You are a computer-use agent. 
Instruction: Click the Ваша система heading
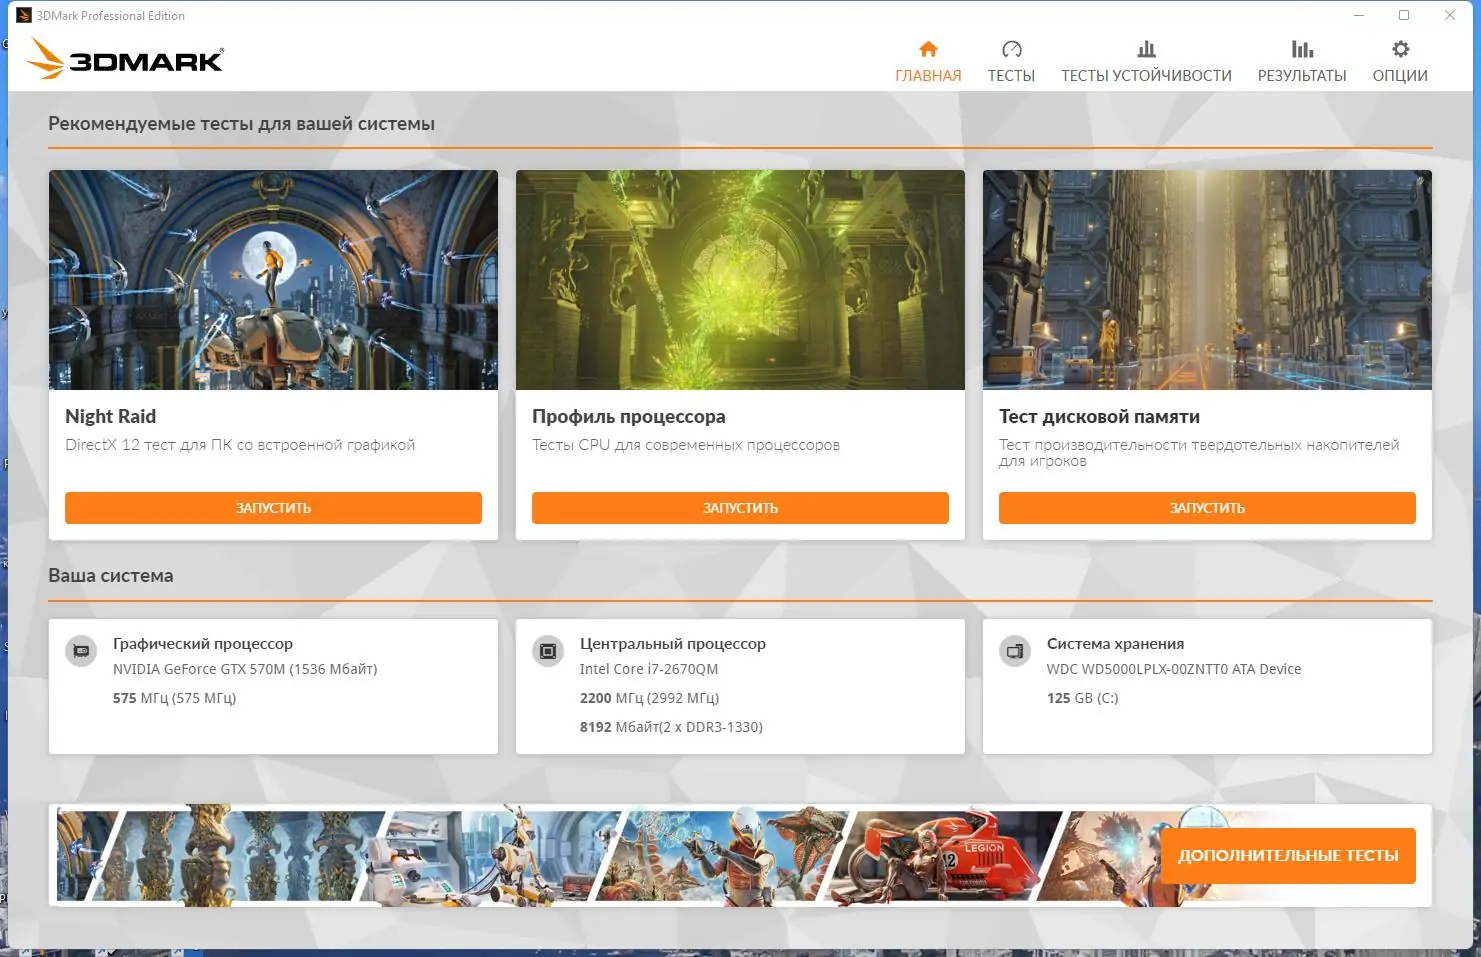coord(111,575)
